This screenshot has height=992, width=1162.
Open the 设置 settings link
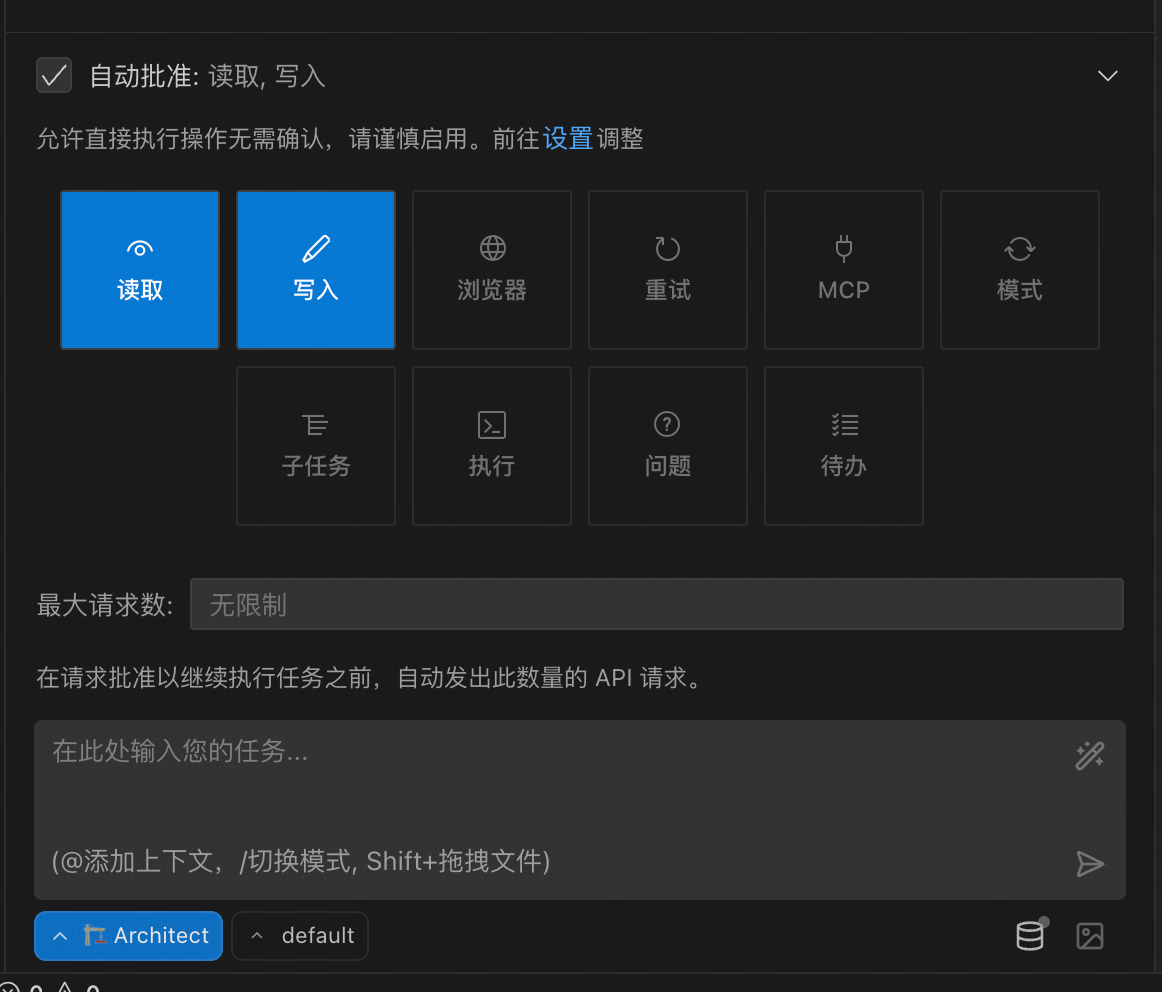click(568, 139)
